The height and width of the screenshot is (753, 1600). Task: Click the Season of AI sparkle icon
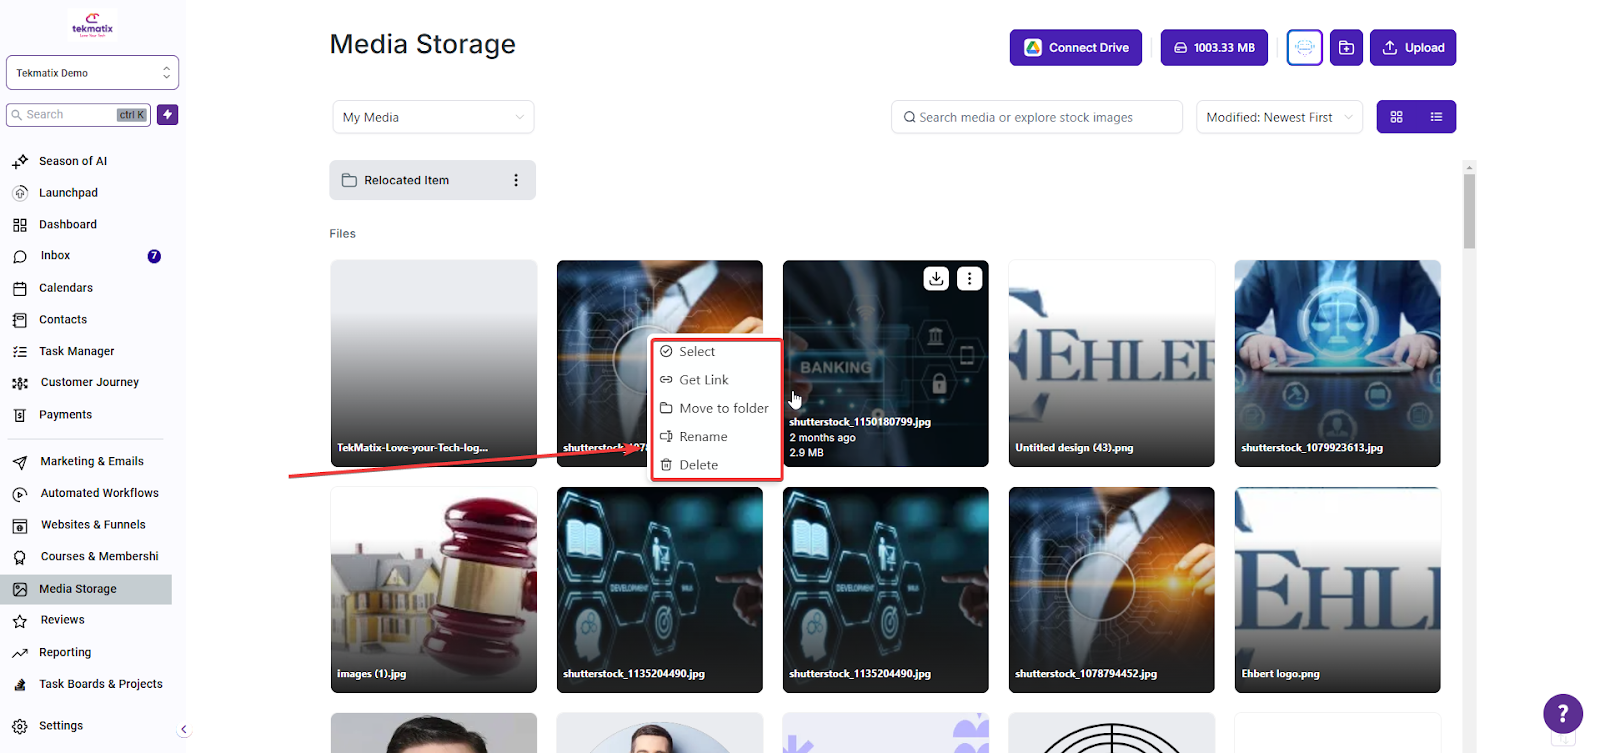tap(20, 161)
